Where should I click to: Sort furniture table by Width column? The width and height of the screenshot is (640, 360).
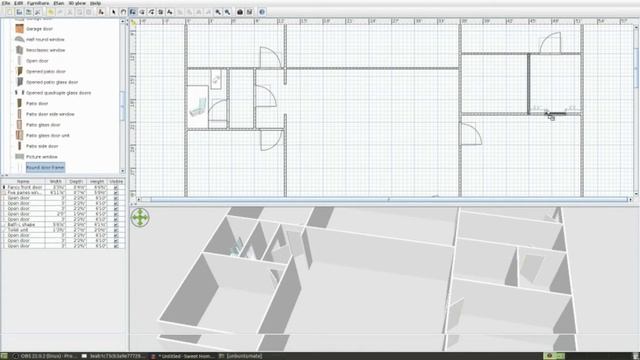coord(56,182)
